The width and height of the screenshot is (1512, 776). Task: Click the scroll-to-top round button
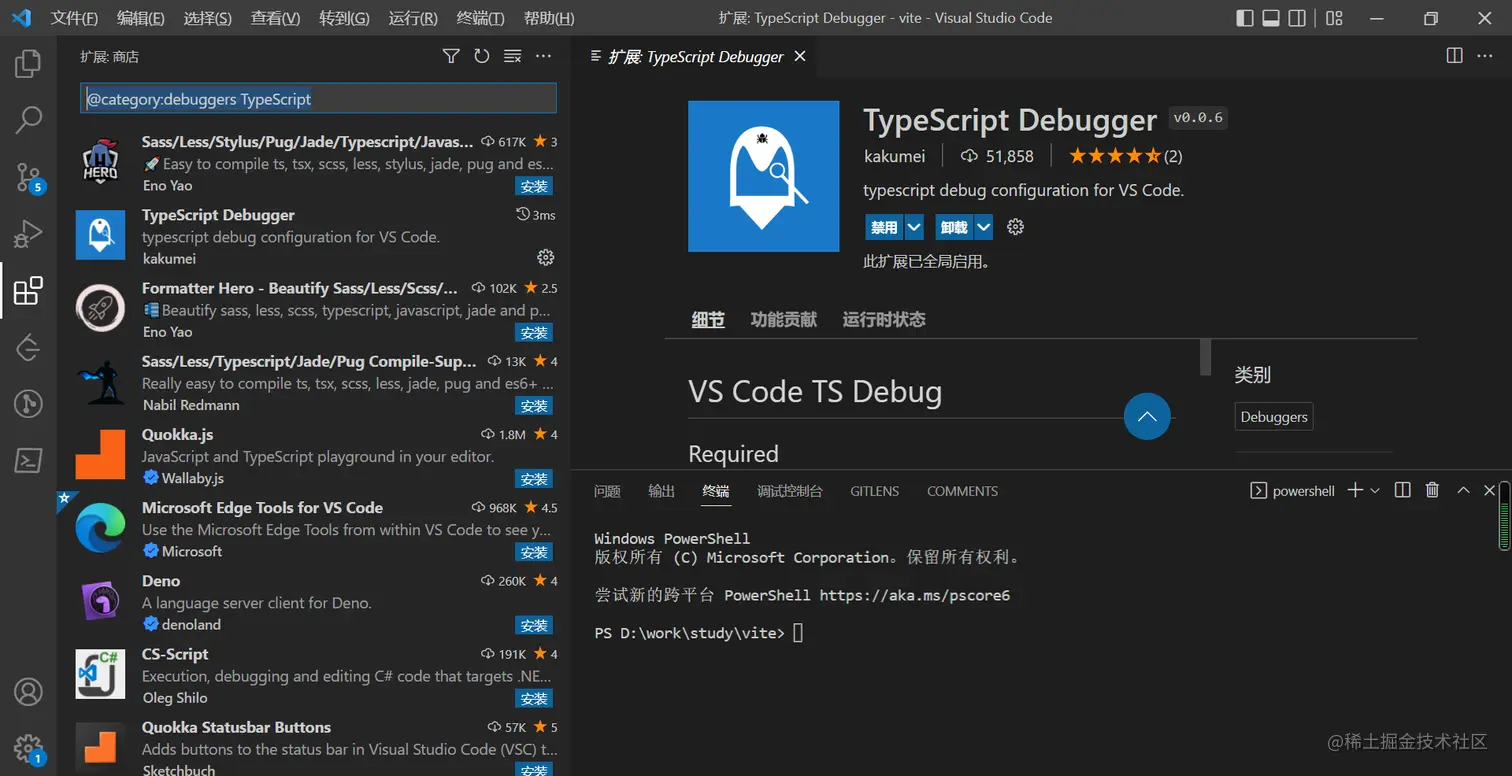point(1147,416)
